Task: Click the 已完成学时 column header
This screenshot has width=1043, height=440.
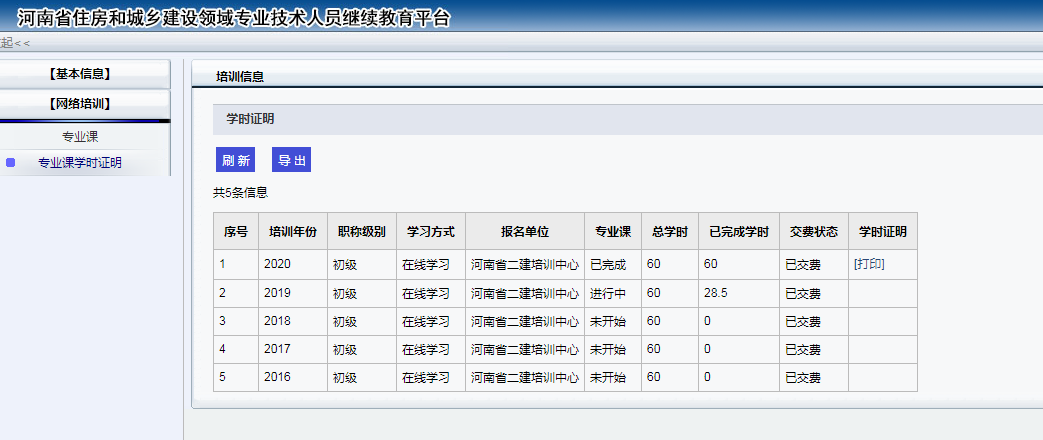Action: point(738,231)
